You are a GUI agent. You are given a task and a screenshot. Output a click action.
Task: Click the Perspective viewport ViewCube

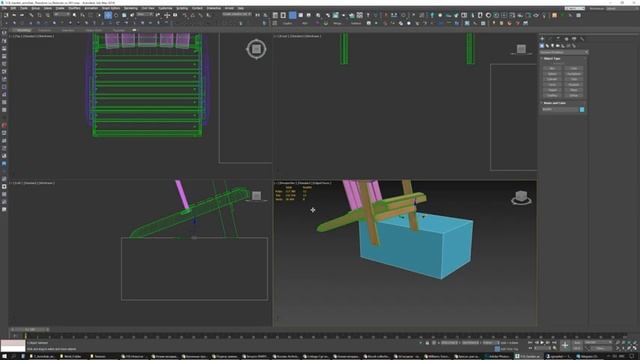(521, 197)
